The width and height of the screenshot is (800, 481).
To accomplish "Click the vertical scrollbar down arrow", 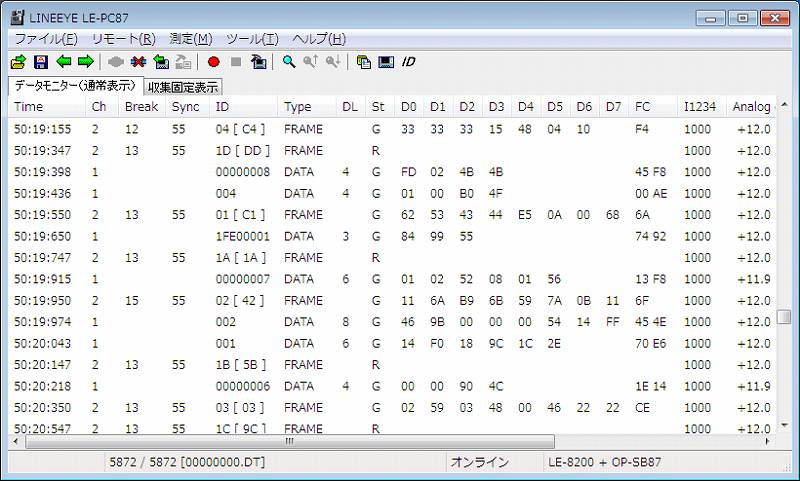I will pyautogui.click(x=784, y=427).
